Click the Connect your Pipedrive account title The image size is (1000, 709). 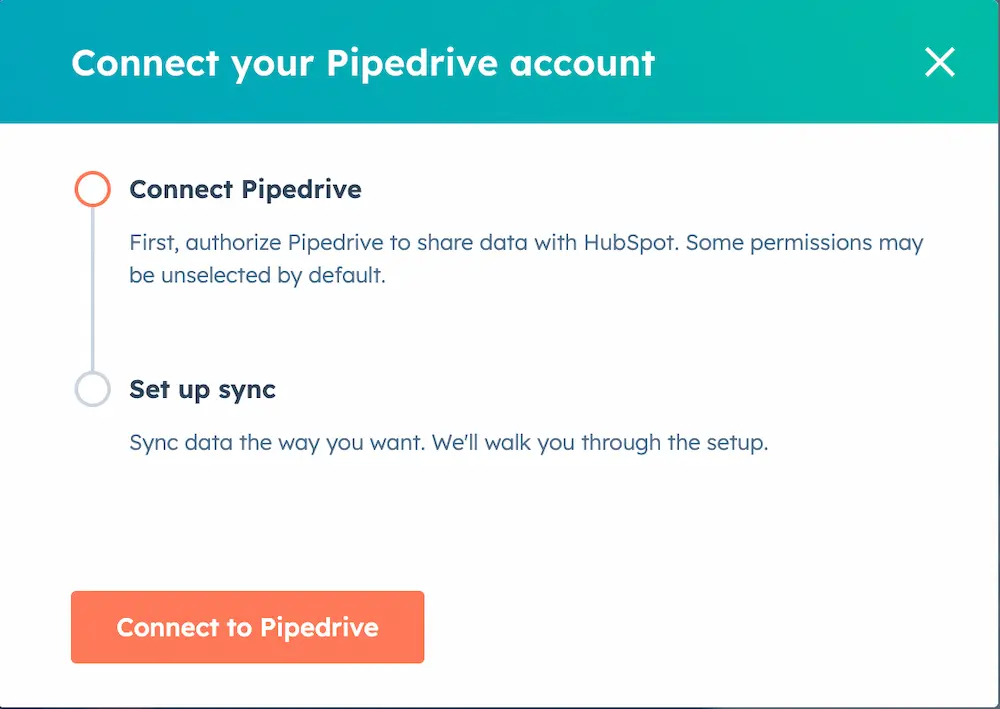tap(362, 62)
